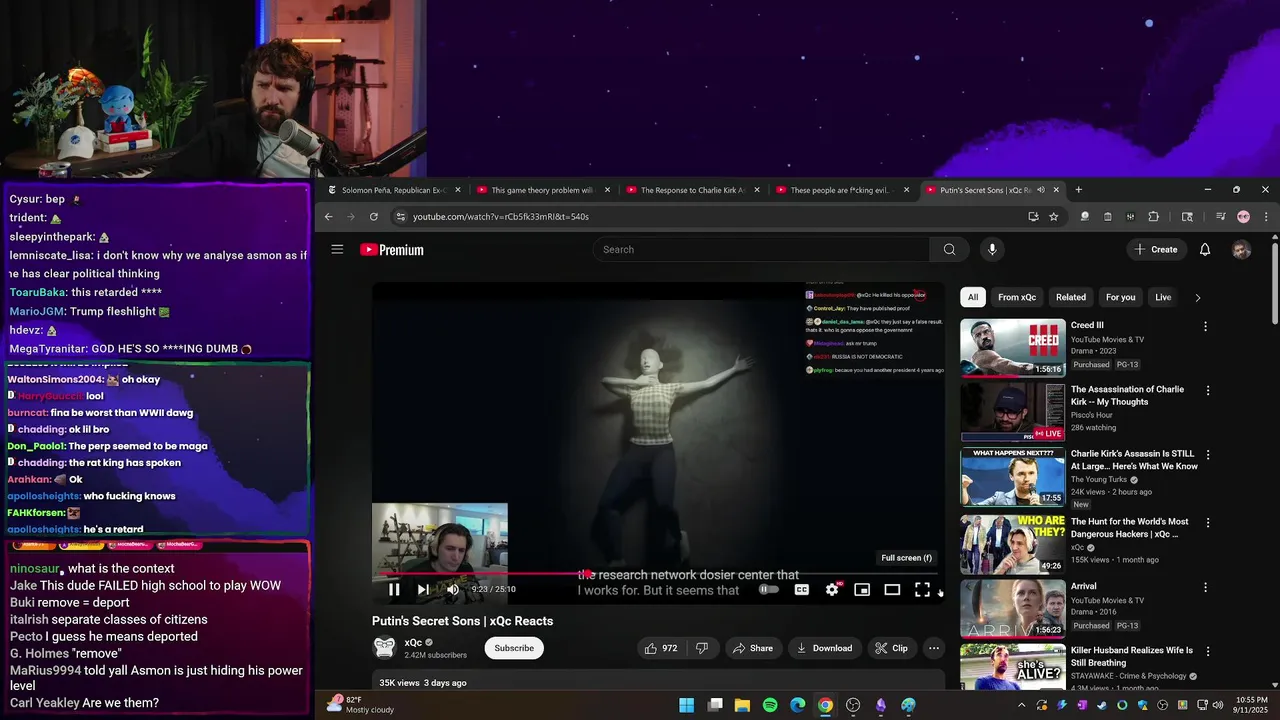The image size is (1280, 720).
Task: Open video settings gear menu
Action: [832, 590]
